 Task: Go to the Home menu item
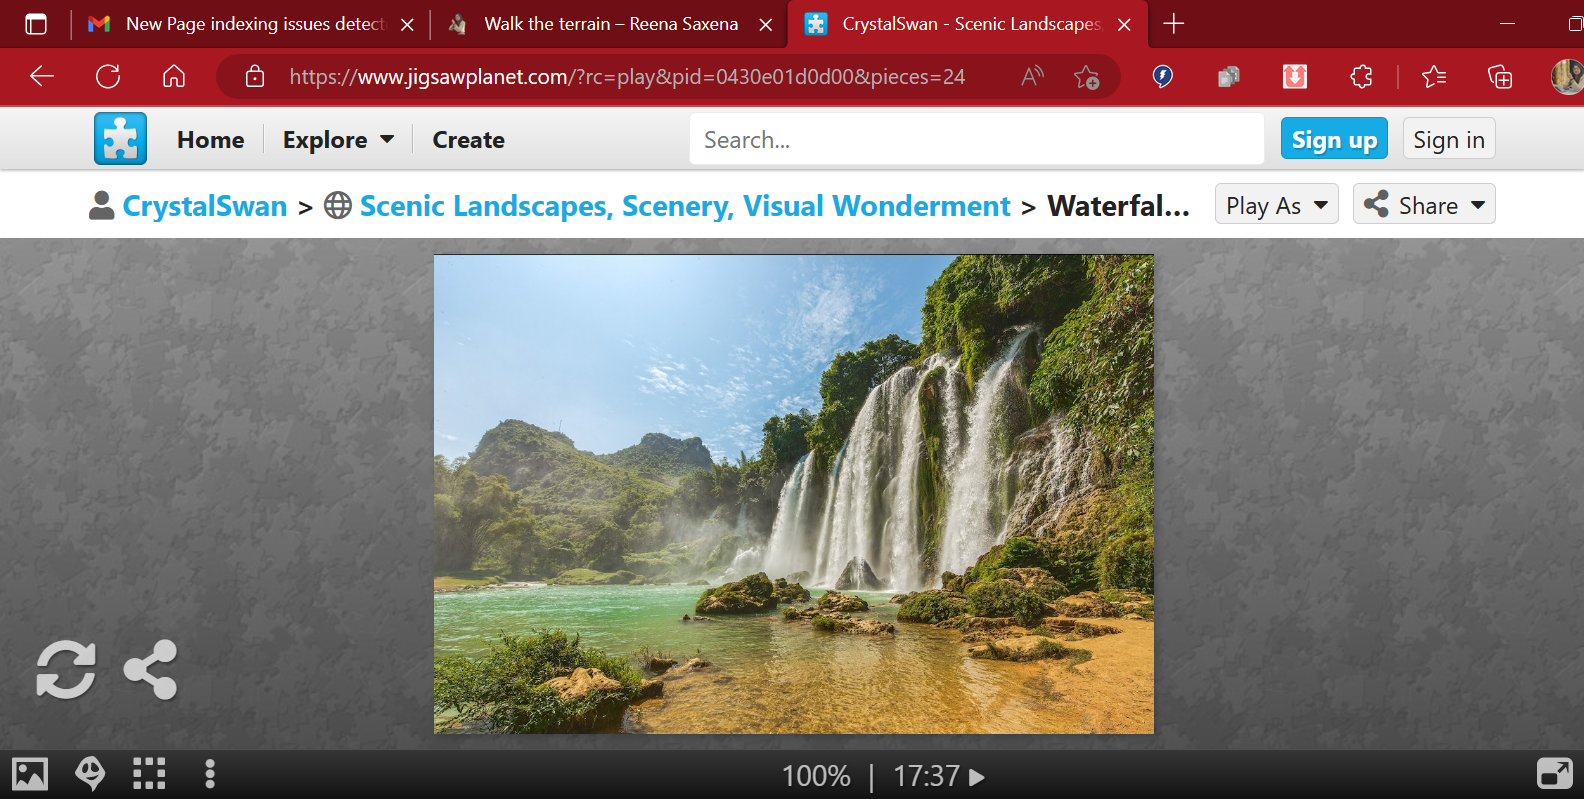[x=210, y=140]
